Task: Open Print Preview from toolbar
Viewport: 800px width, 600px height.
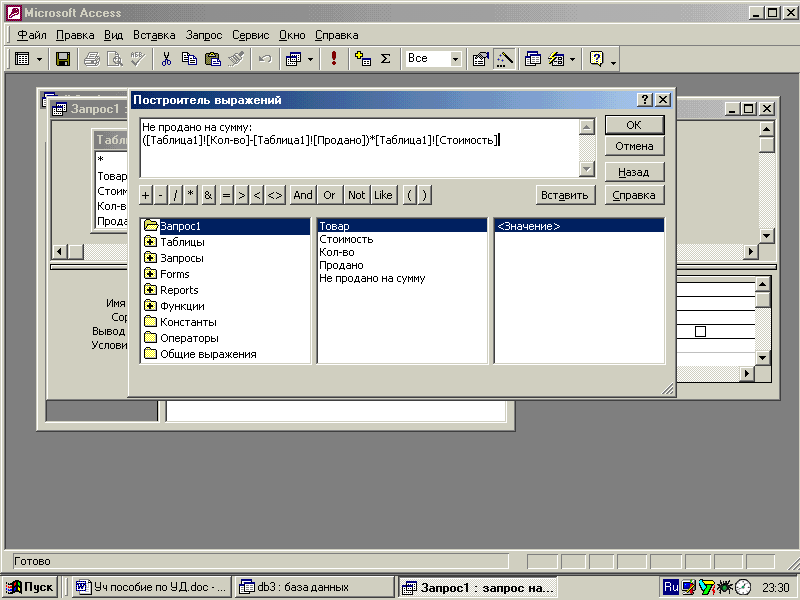Action: click(115, 59)
